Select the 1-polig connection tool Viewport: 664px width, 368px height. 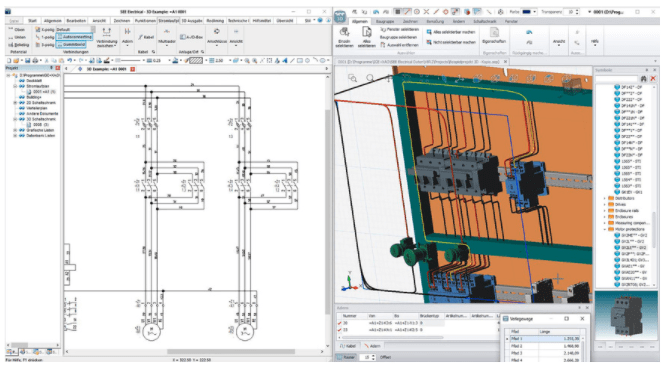pos(45,37)
